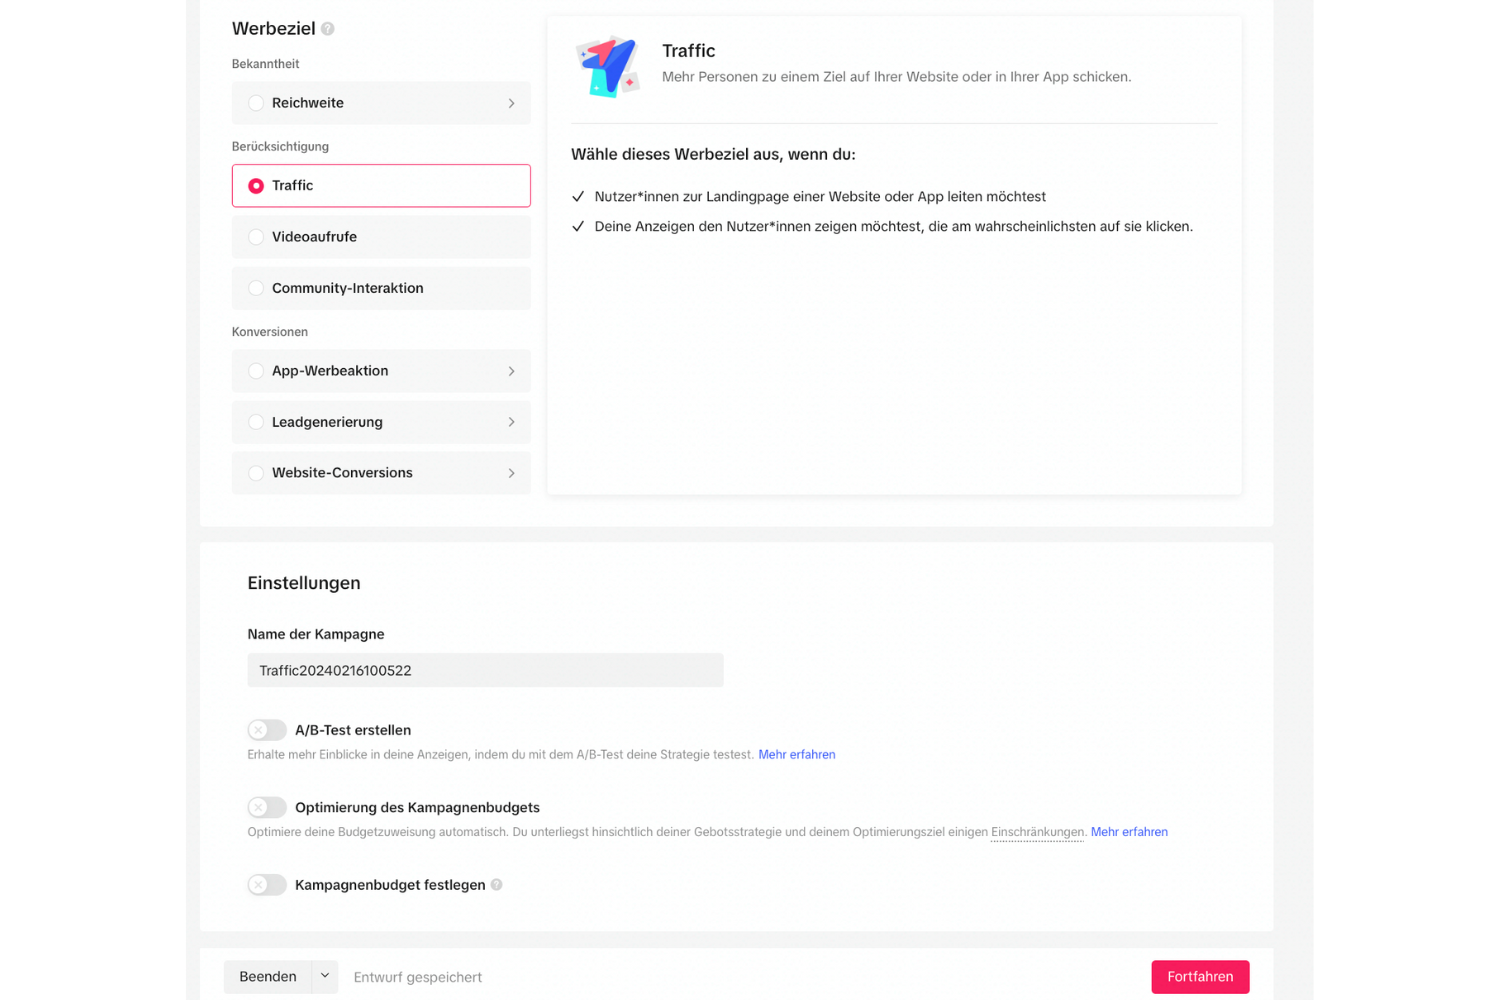Click the Name der Kampagne input field
This screenshot has height=1000, width=1500.
click(485, 670)
